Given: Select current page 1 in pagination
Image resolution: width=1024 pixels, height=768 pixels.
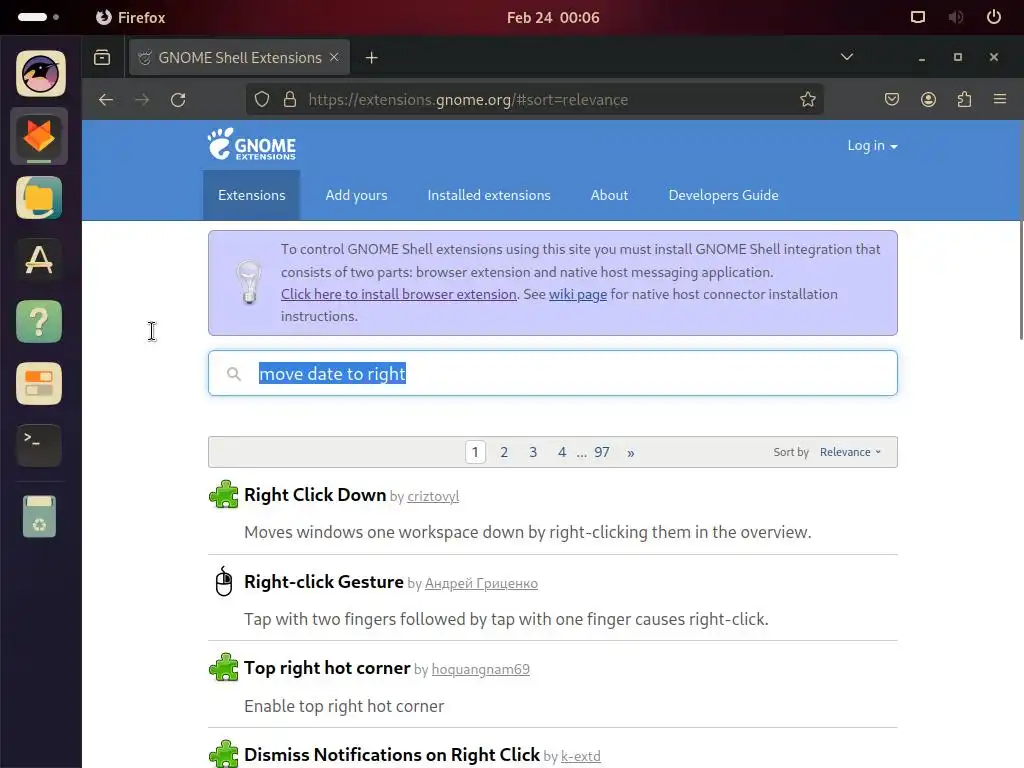Looking at the screenshot, I should 475,452.
